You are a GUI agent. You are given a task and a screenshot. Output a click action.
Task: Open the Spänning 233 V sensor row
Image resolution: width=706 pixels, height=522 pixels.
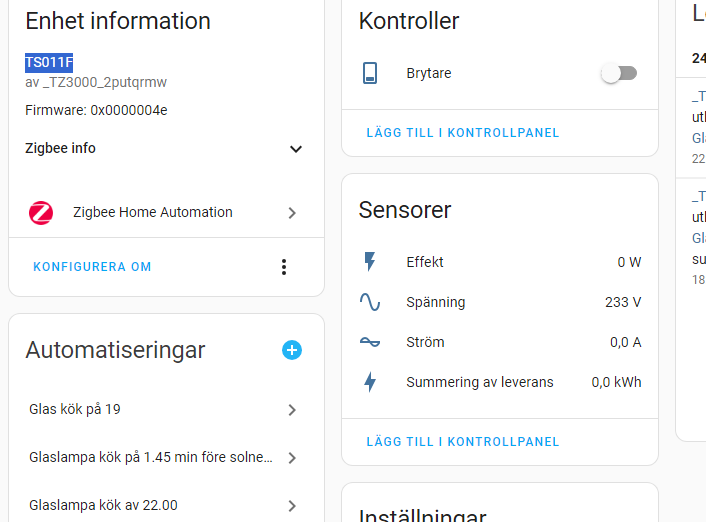coord(500,302)
